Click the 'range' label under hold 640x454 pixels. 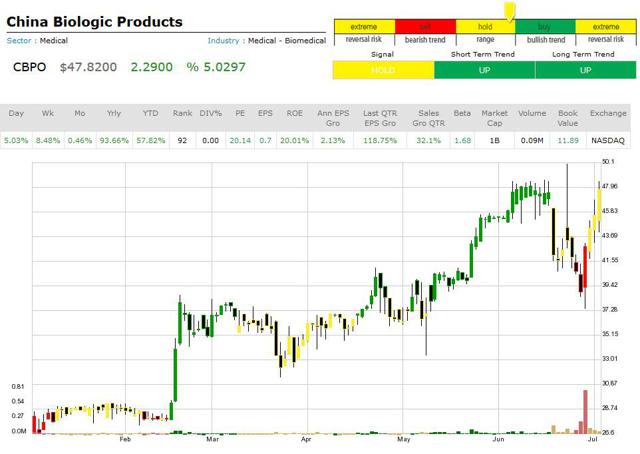[x=485, y=40]
